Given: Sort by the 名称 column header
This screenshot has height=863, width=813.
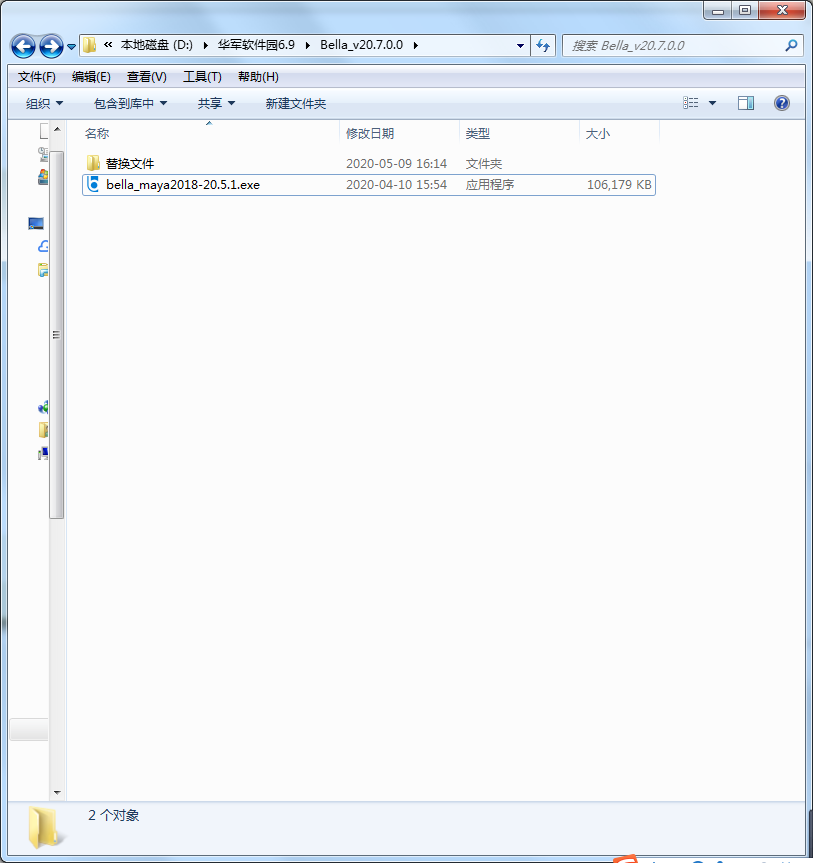Looking at the screenshot, I should point(210,134).
